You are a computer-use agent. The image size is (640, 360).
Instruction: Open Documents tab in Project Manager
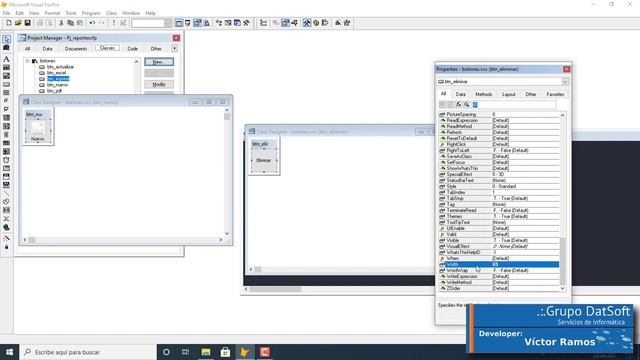click(76, 49)
